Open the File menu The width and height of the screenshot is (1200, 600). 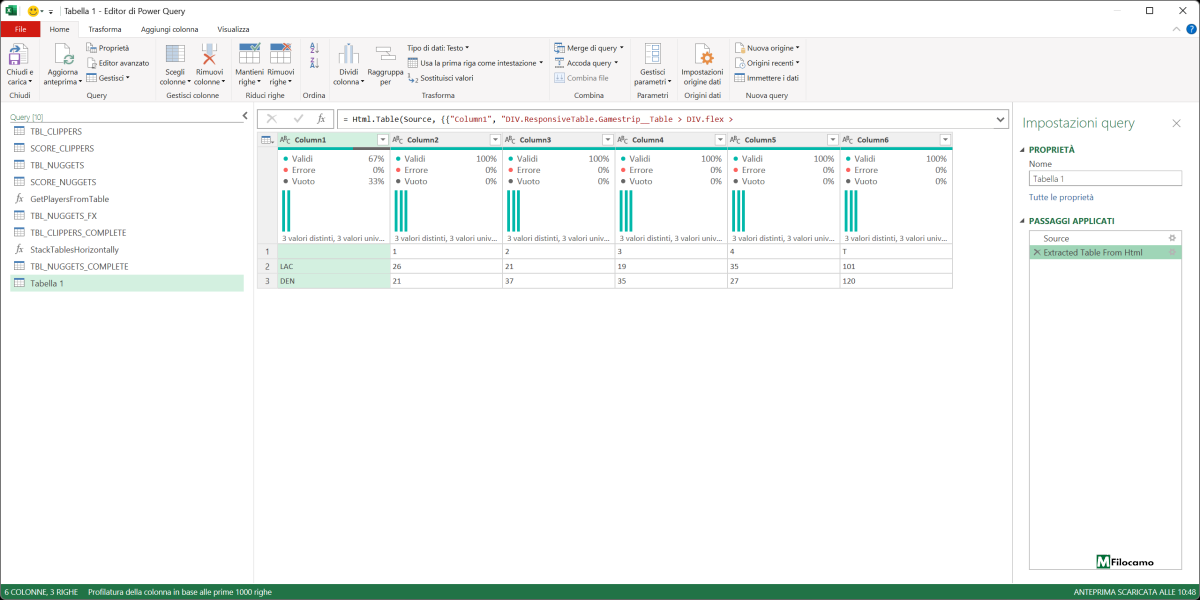click(20, 29)
